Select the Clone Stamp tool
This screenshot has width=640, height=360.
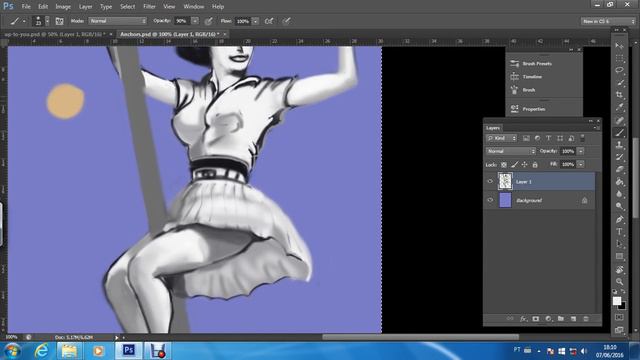(x=619, y=144)
